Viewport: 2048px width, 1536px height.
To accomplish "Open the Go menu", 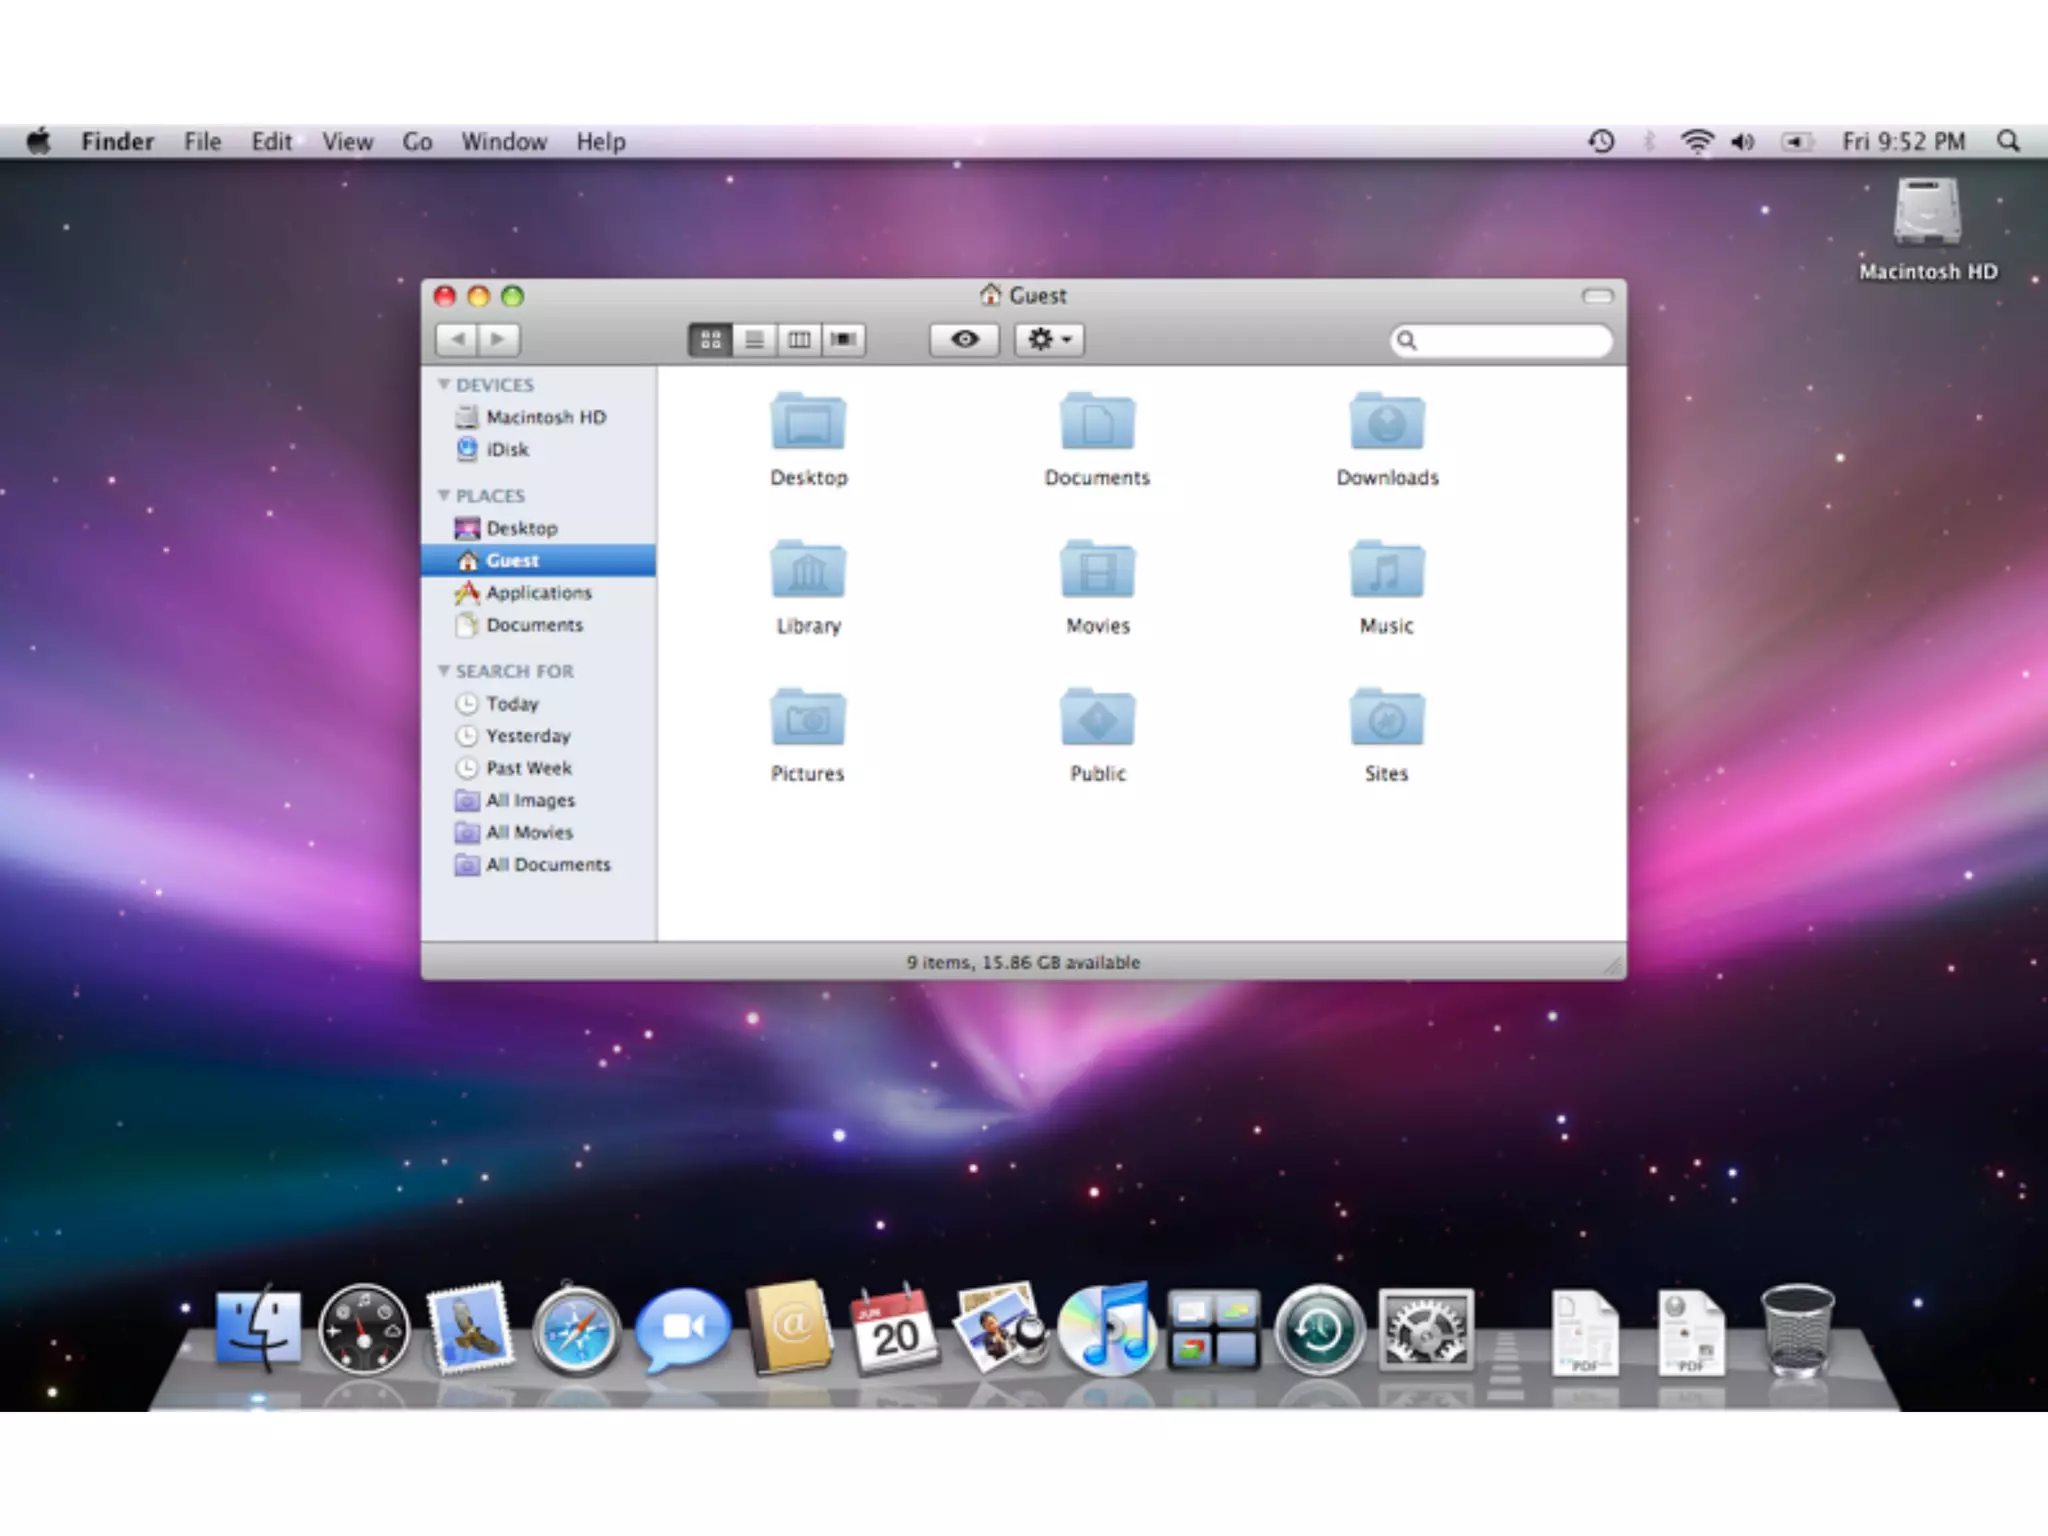I will pyautogui.click(x=417, y=142).
